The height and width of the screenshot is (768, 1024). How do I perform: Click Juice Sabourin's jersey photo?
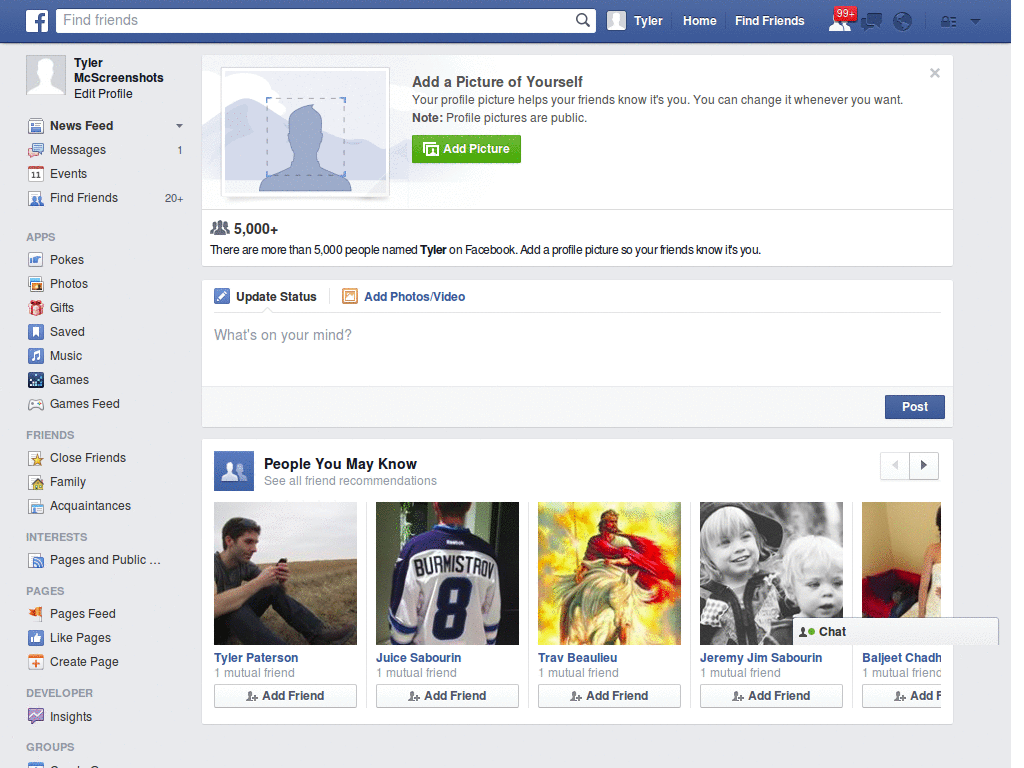pos(447,573)
